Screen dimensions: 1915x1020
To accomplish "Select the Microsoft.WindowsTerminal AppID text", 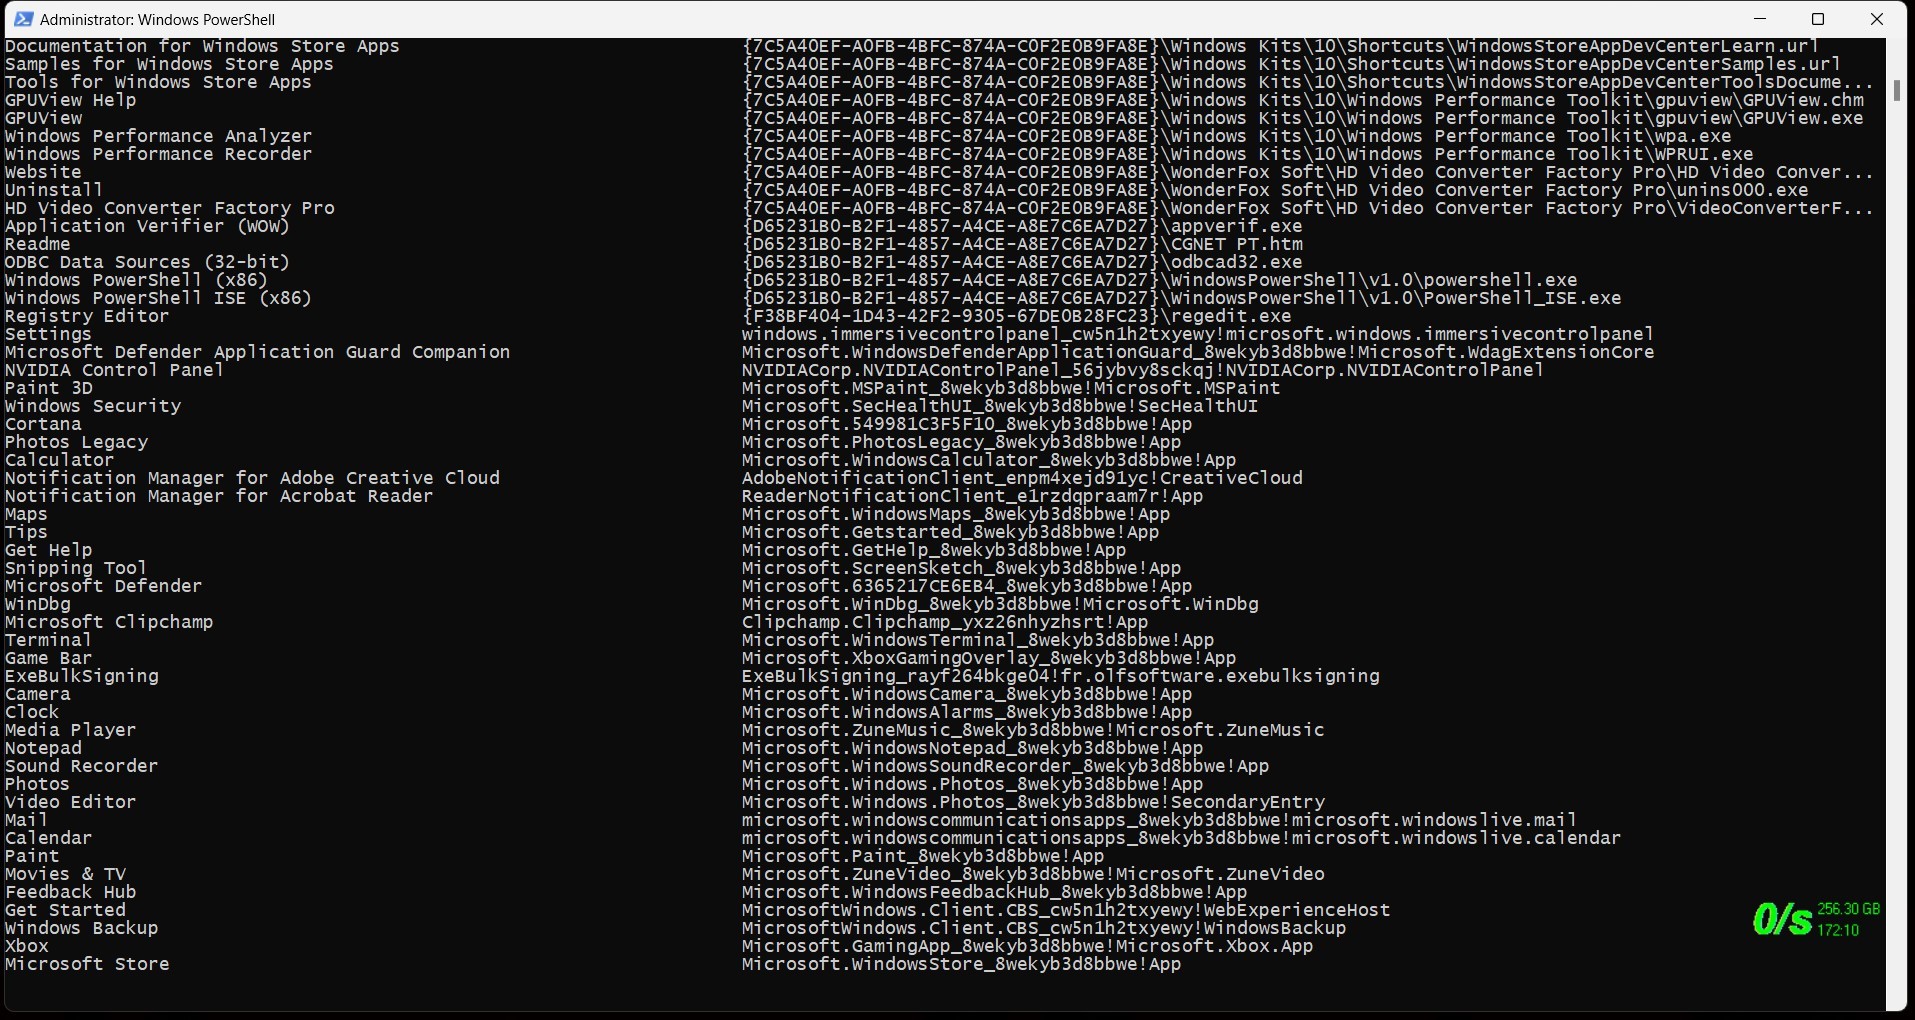I will [979, 640].
